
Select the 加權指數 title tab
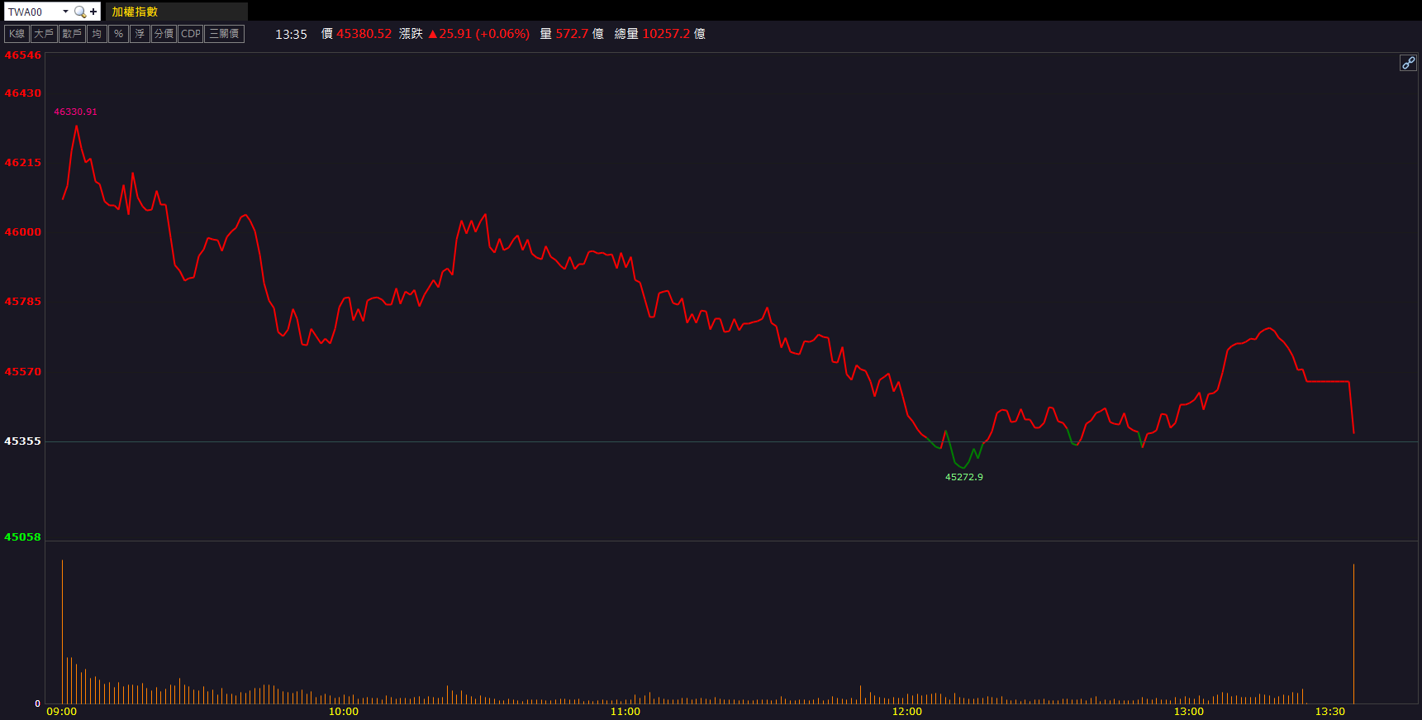[x=135, y=12]
